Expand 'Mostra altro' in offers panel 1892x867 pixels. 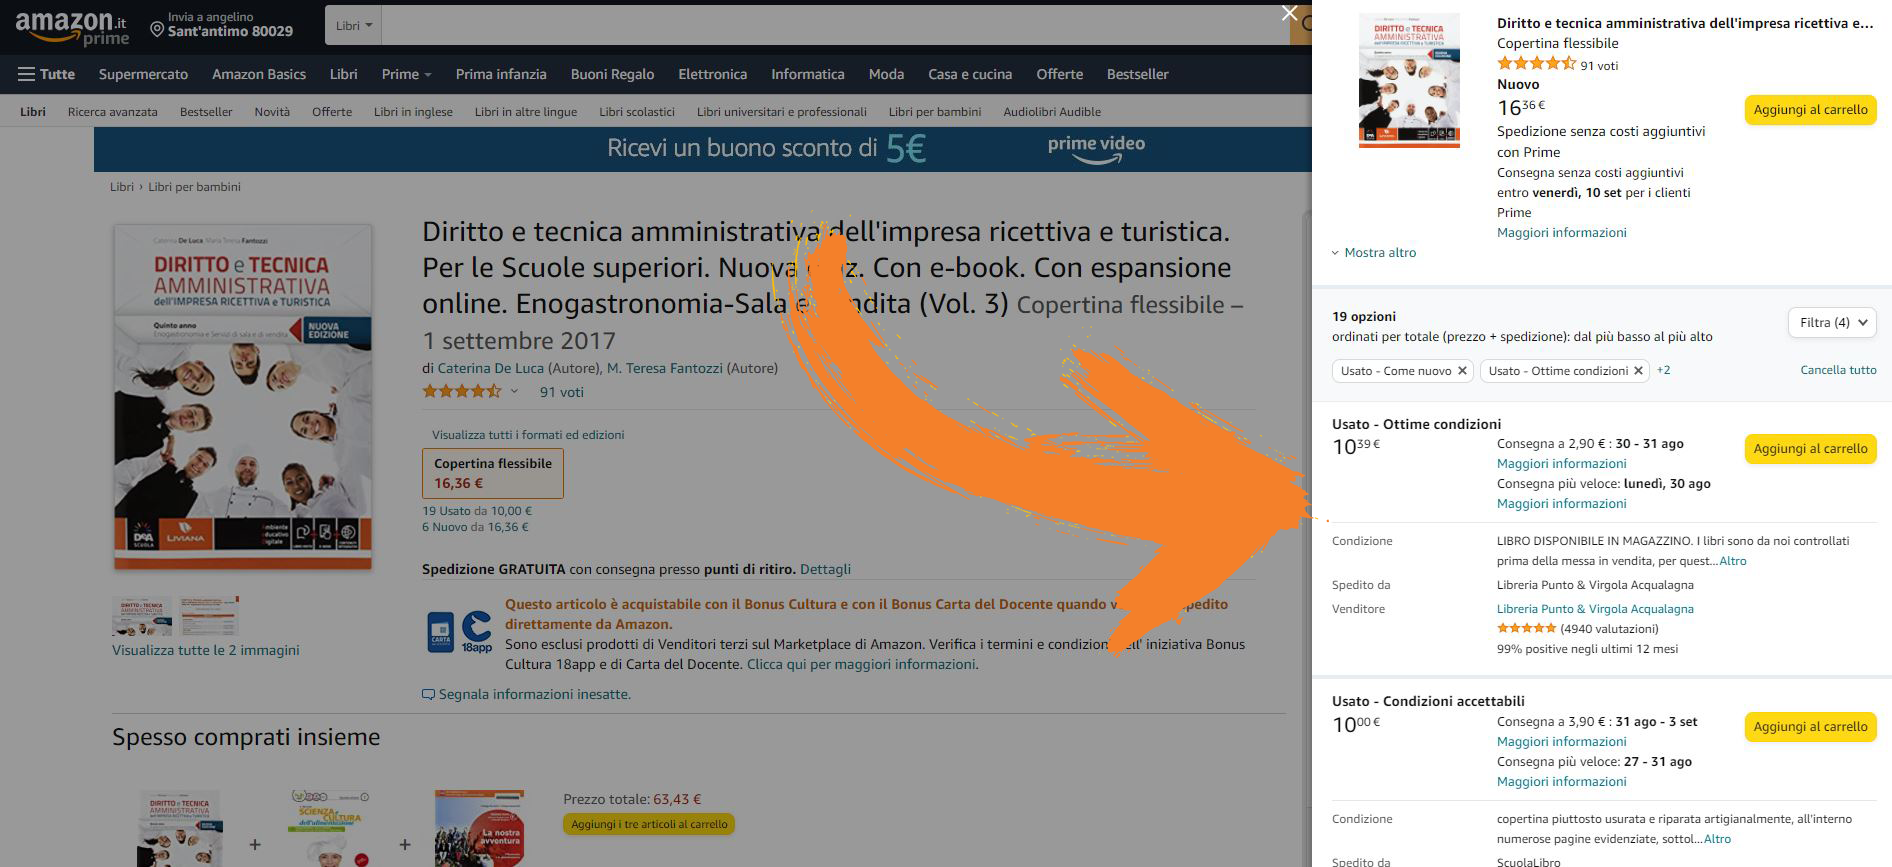(1373, 253)
